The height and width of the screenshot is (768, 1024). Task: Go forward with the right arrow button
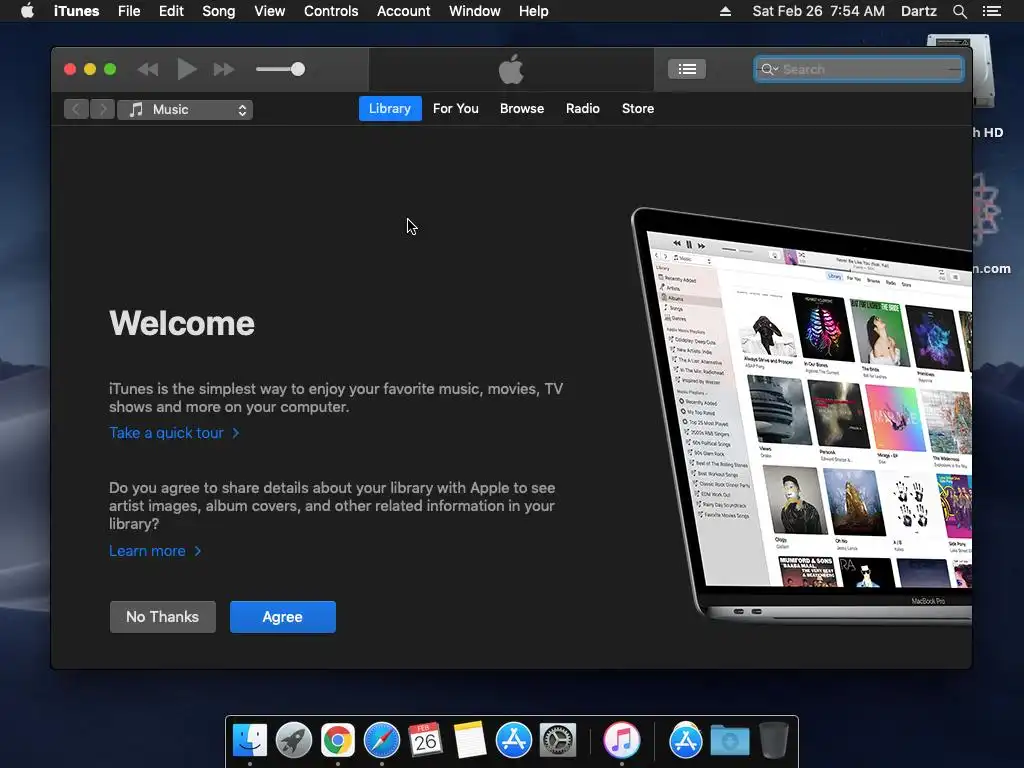(103, 109)
